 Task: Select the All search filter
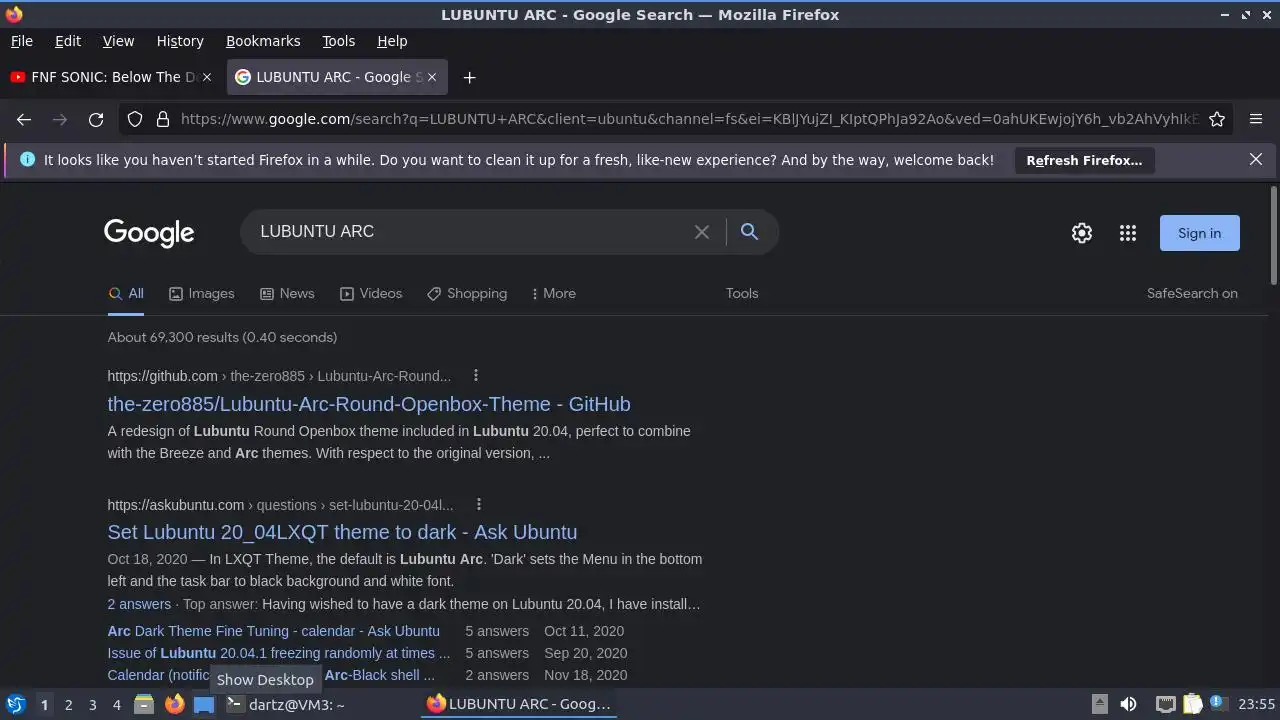(126, 293)
